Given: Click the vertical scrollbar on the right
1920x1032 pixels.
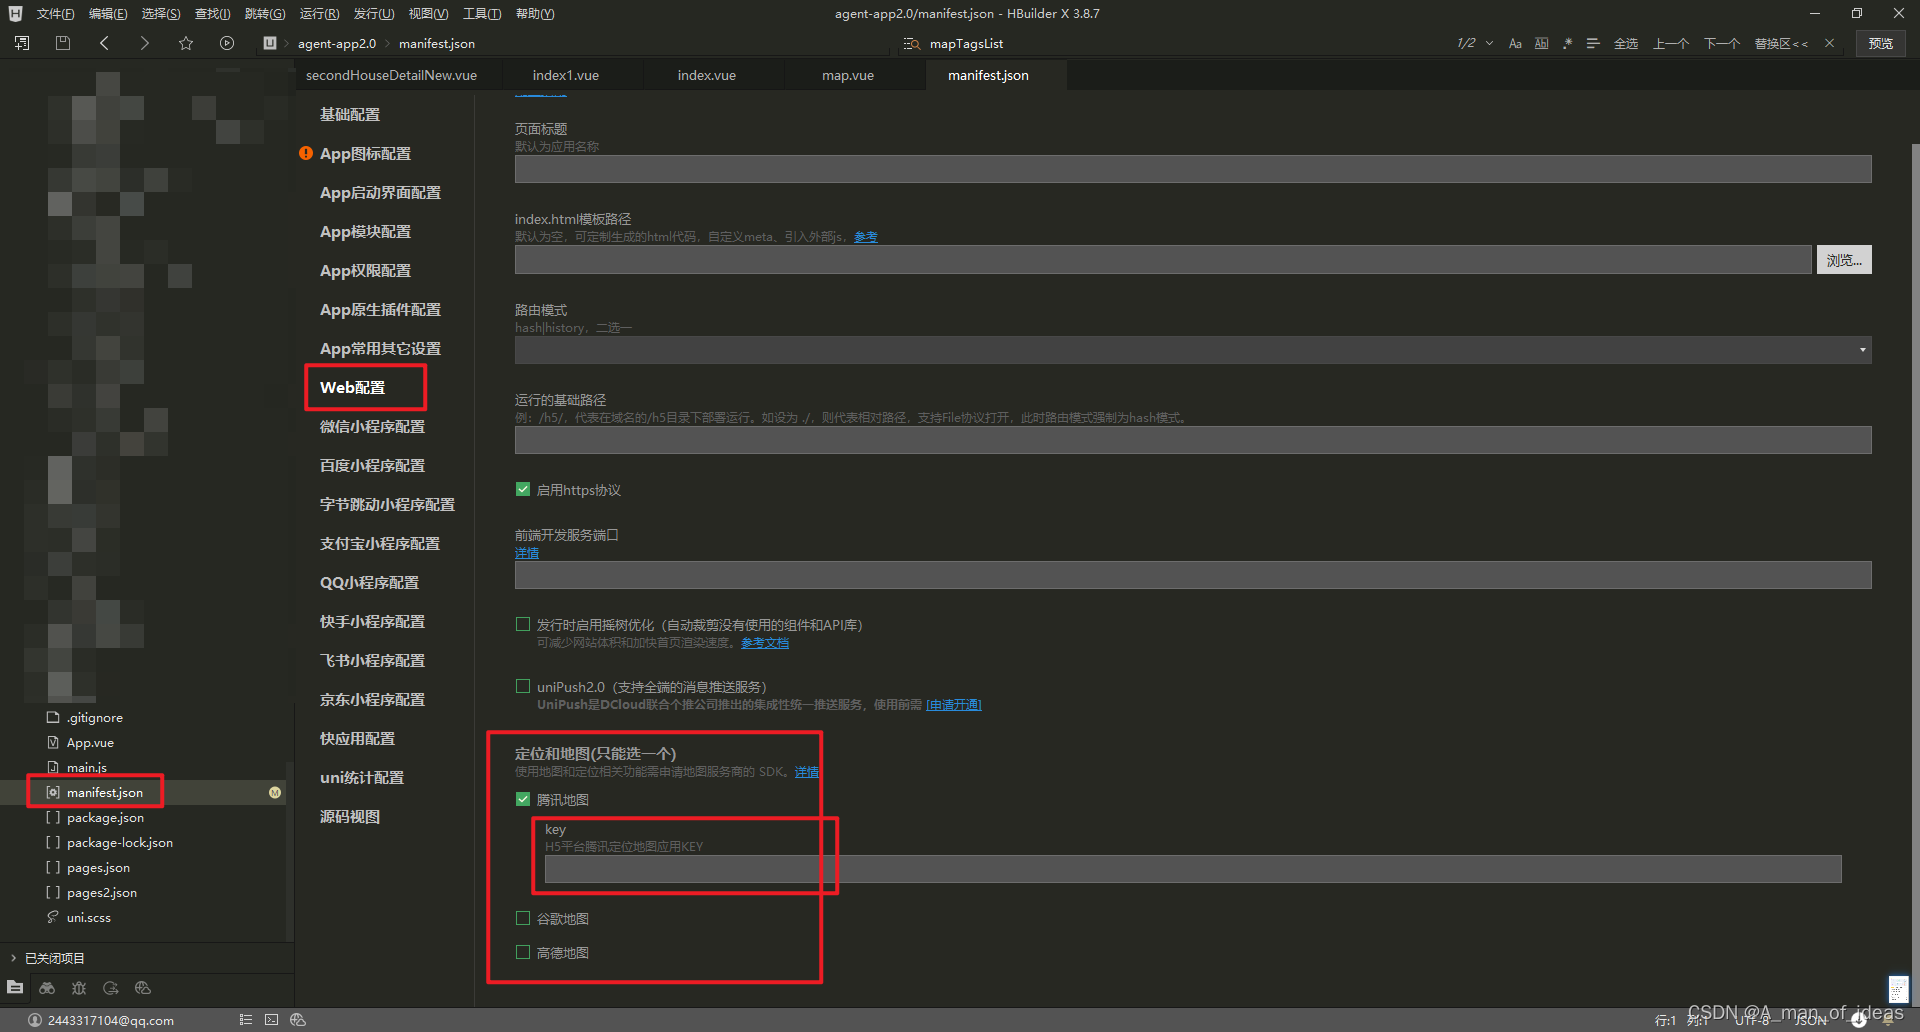Looking at the screenshot, I should tap(1913, 500).
